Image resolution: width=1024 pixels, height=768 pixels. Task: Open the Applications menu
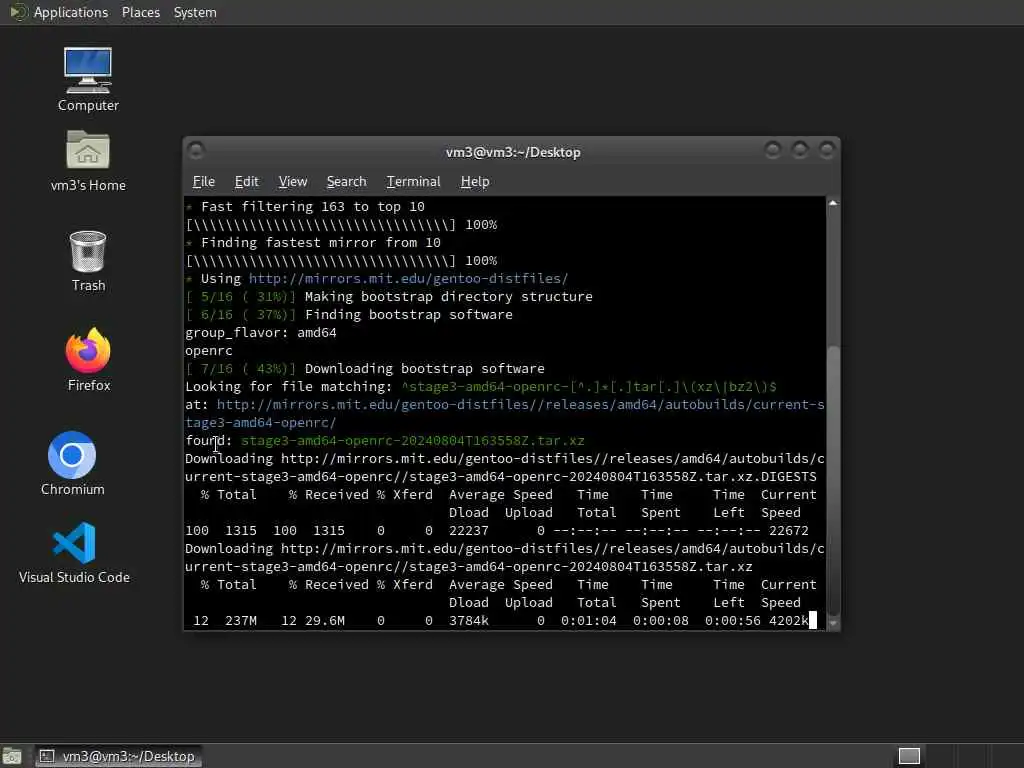[x=71, y=12]
